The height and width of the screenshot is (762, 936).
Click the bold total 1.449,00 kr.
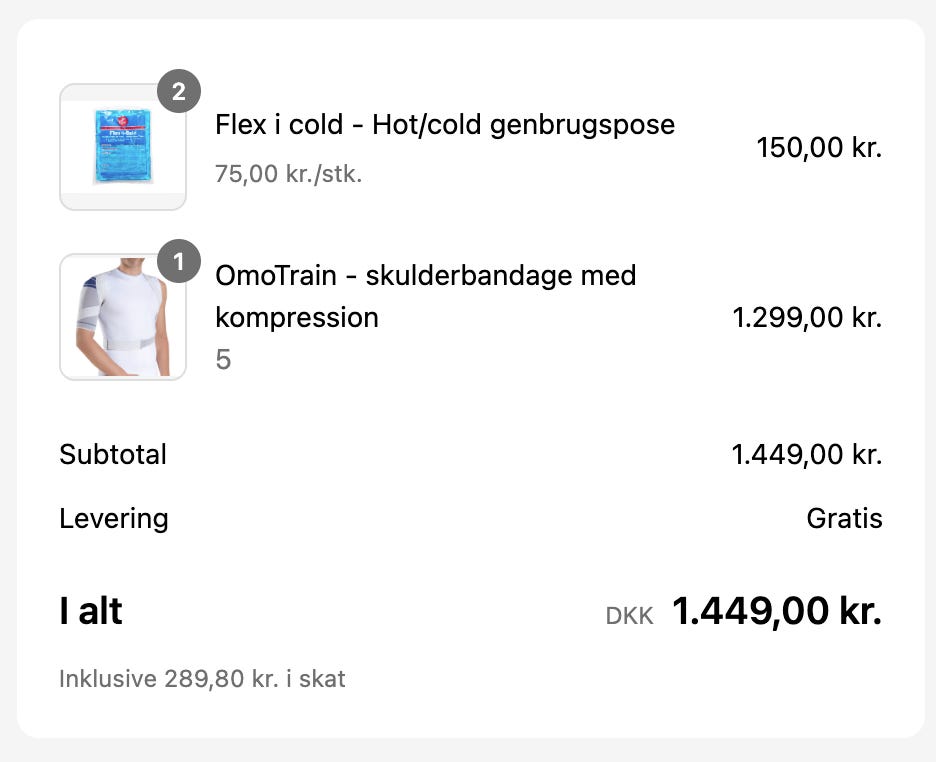point(777,611)
